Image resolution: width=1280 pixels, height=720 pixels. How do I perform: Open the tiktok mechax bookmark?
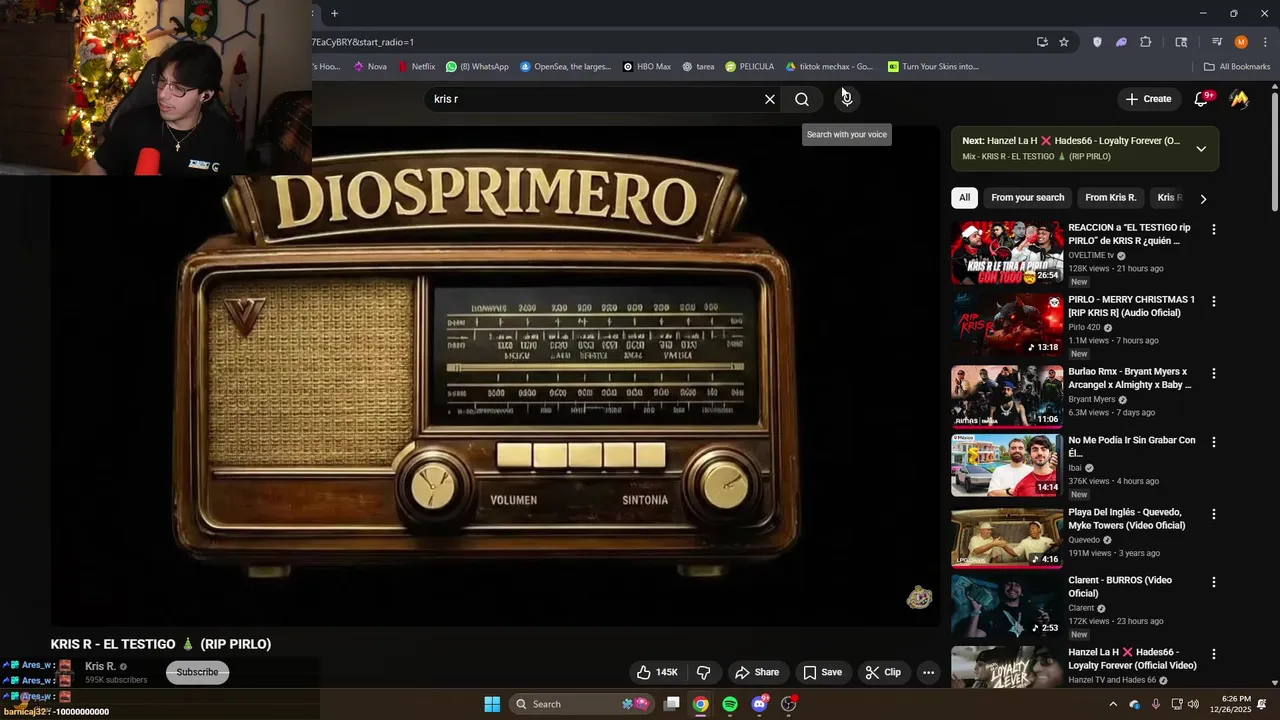click(829, 67)
